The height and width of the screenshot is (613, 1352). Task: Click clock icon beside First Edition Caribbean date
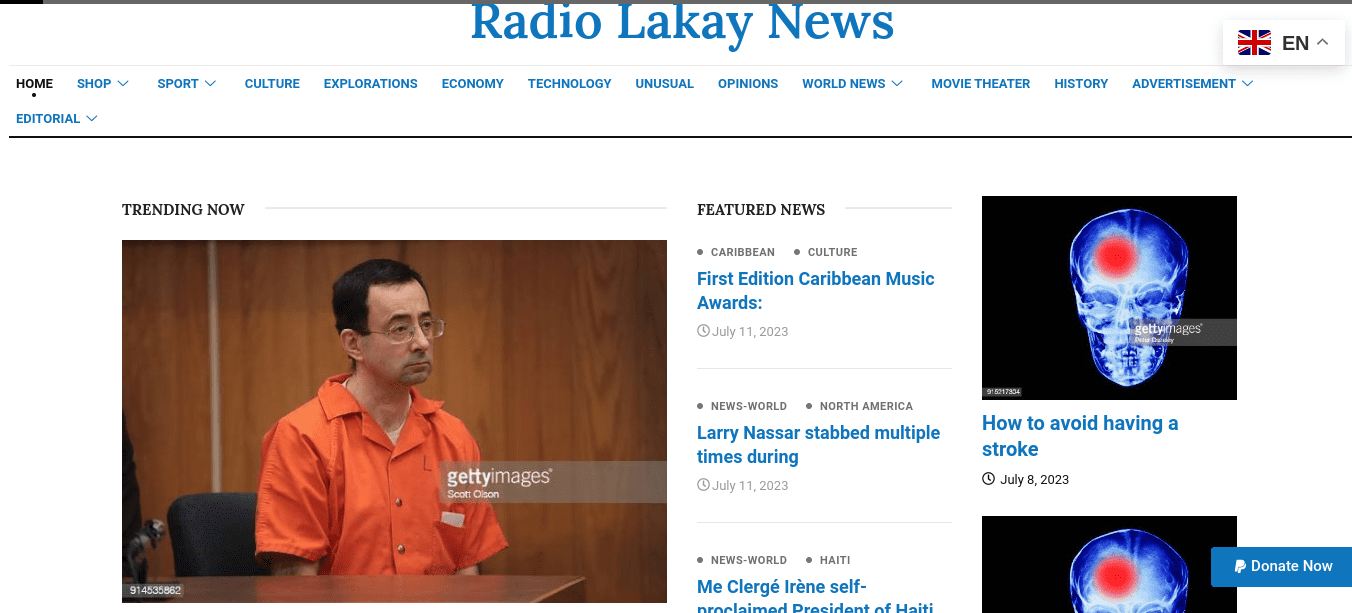(x=703, y=331)
